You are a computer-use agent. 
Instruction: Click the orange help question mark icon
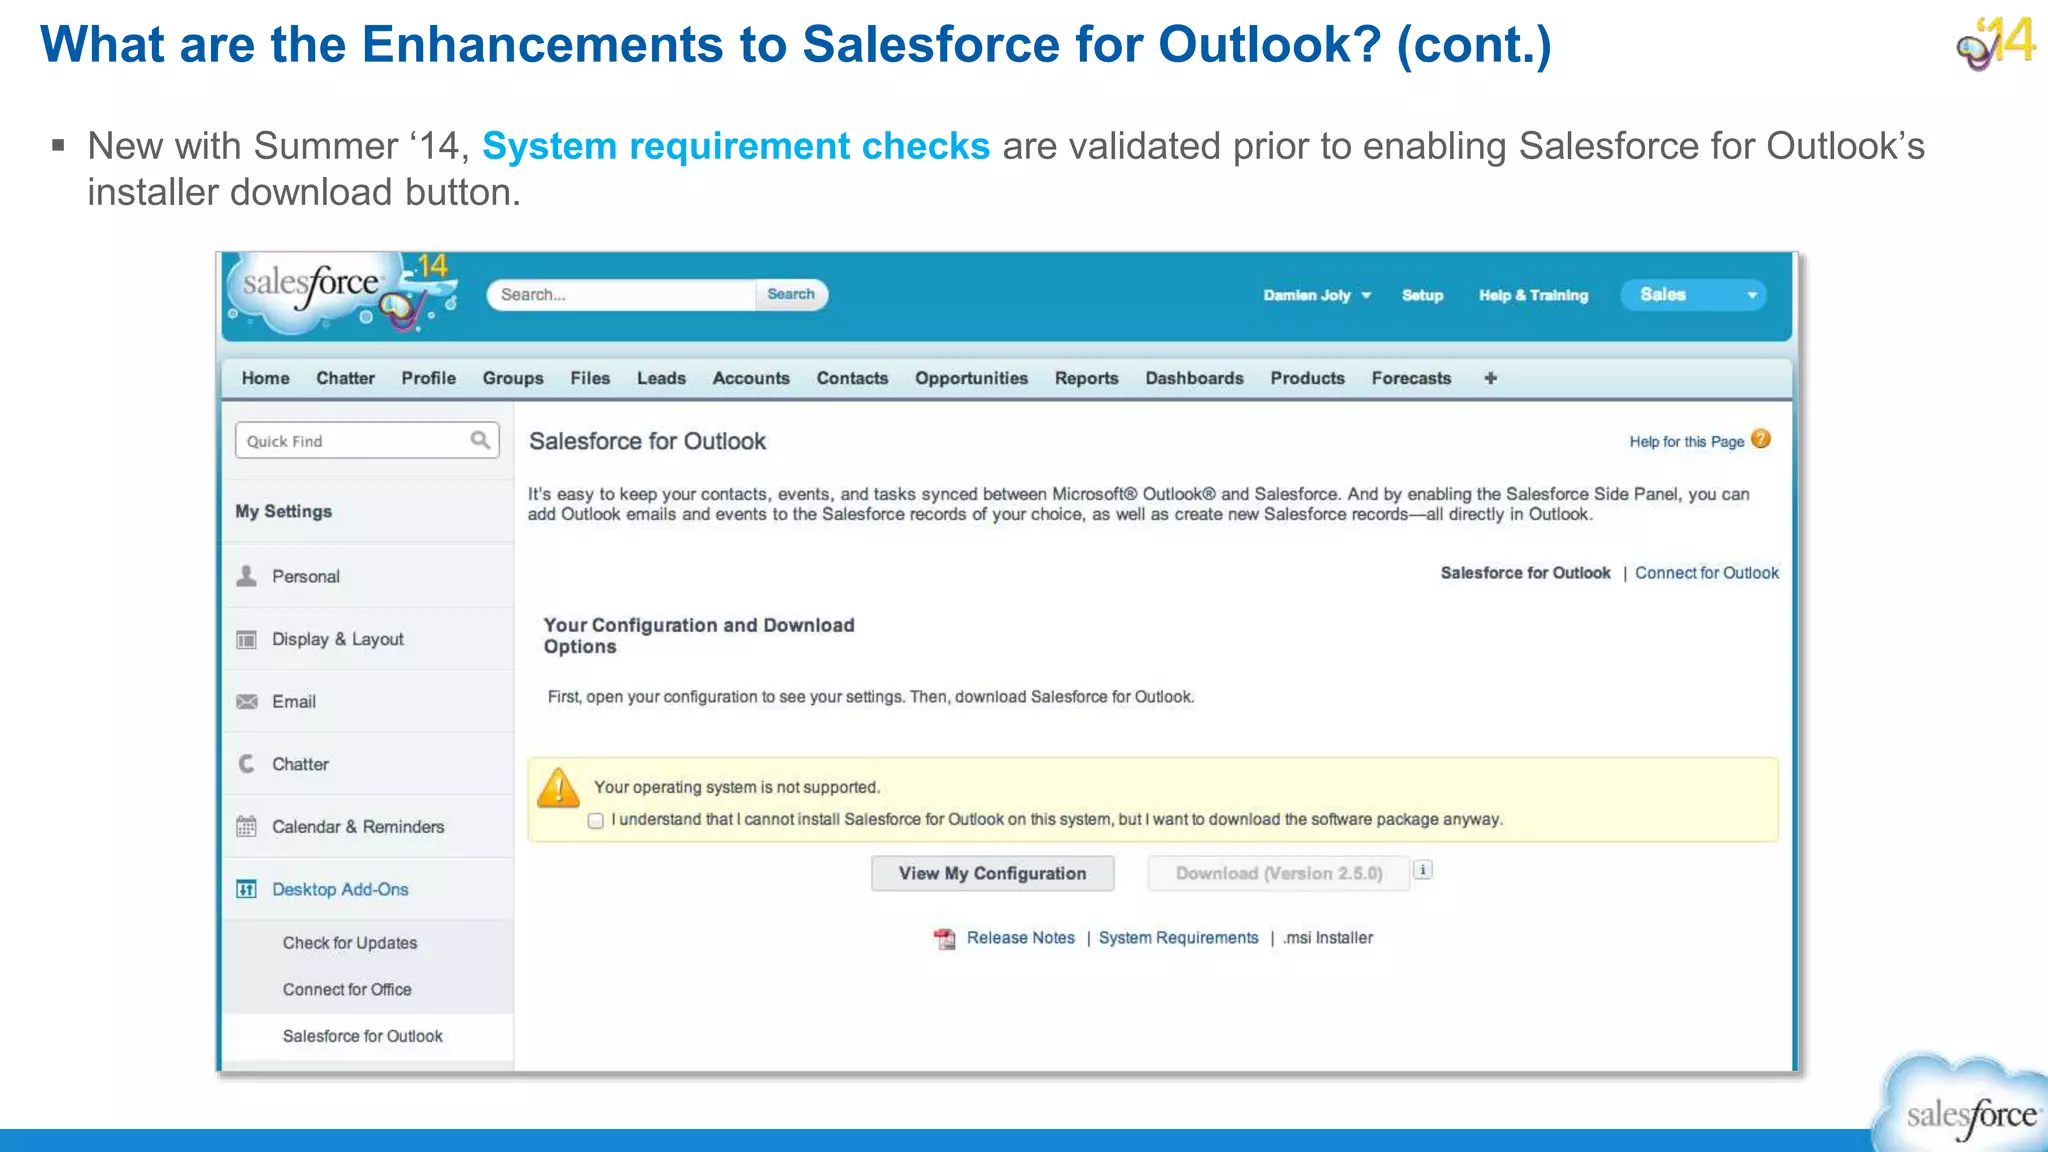click(1761, 439)
